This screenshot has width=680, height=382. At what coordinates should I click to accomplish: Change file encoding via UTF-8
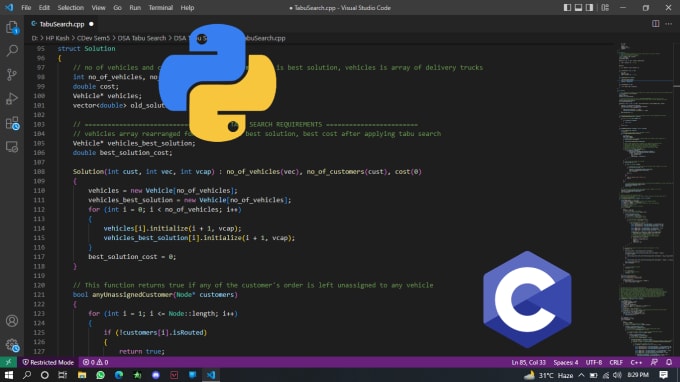[594, 362]
